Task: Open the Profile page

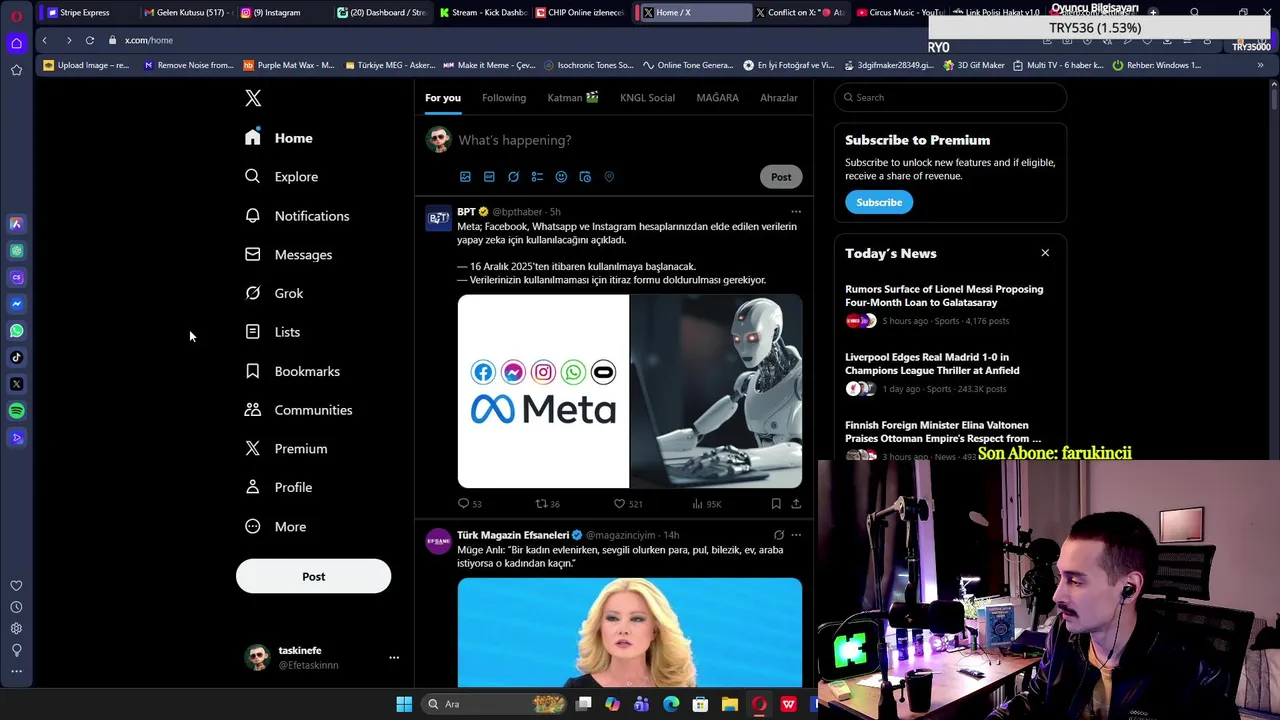Action: click(279, 488)
